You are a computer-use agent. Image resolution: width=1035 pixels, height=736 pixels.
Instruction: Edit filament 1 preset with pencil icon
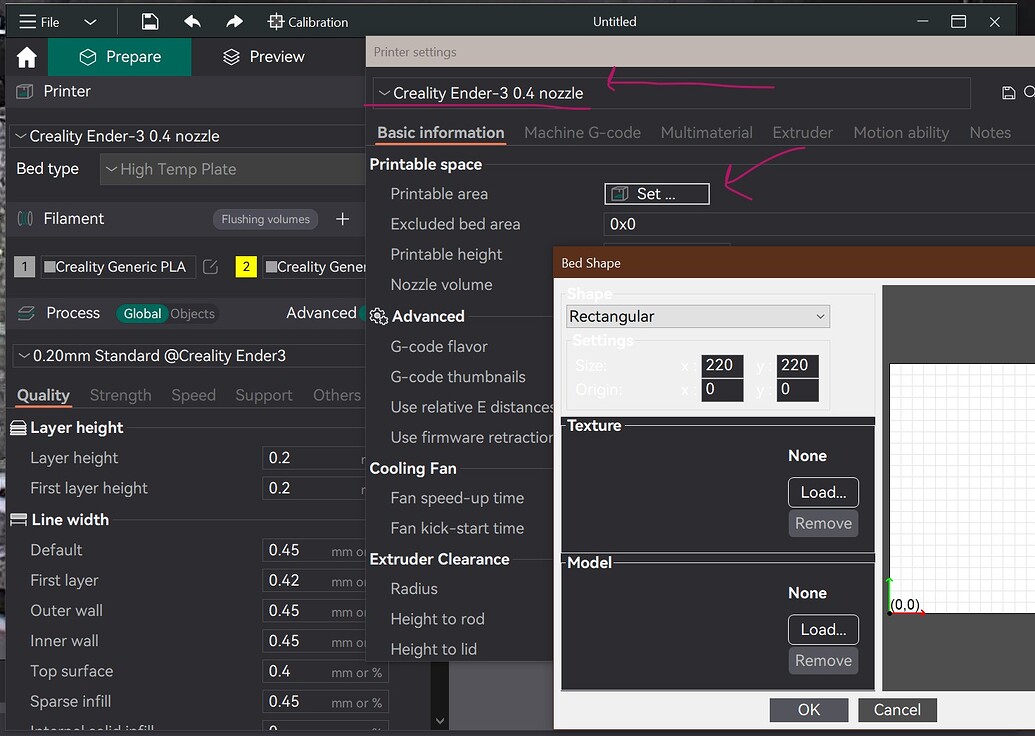[211, 267]
